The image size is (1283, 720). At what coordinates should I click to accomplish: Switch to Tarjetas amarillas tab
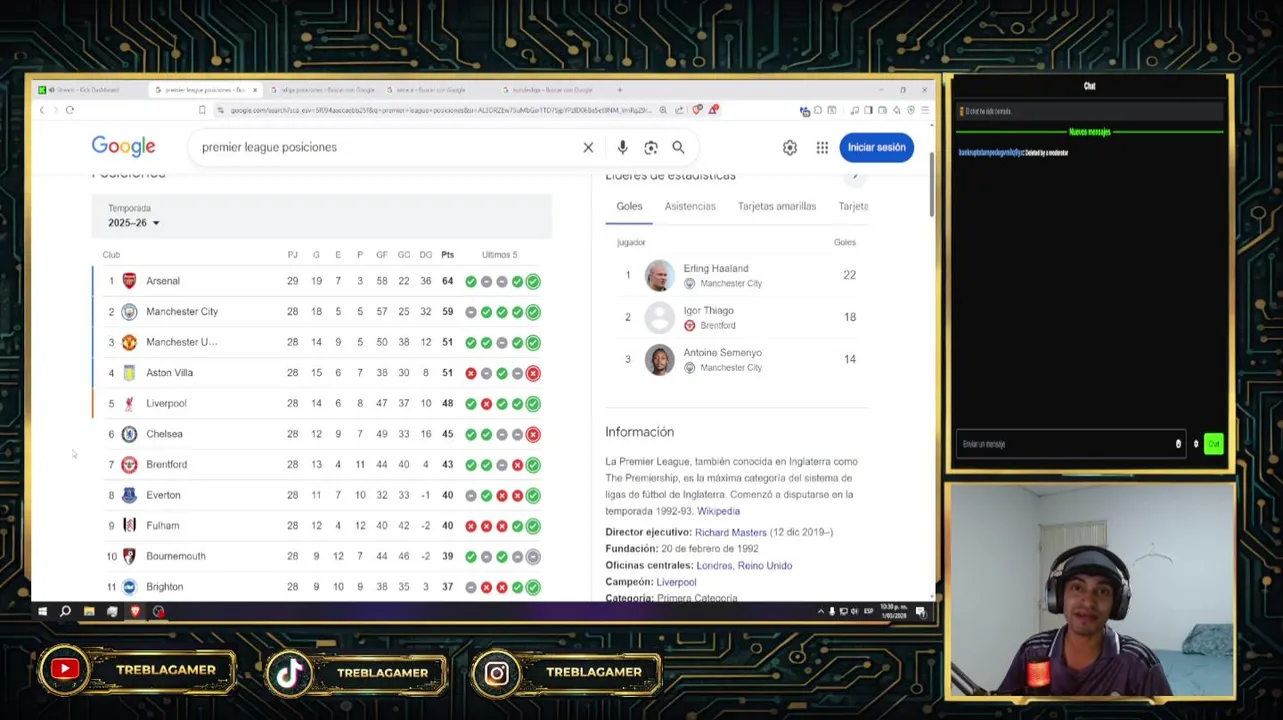777,206
